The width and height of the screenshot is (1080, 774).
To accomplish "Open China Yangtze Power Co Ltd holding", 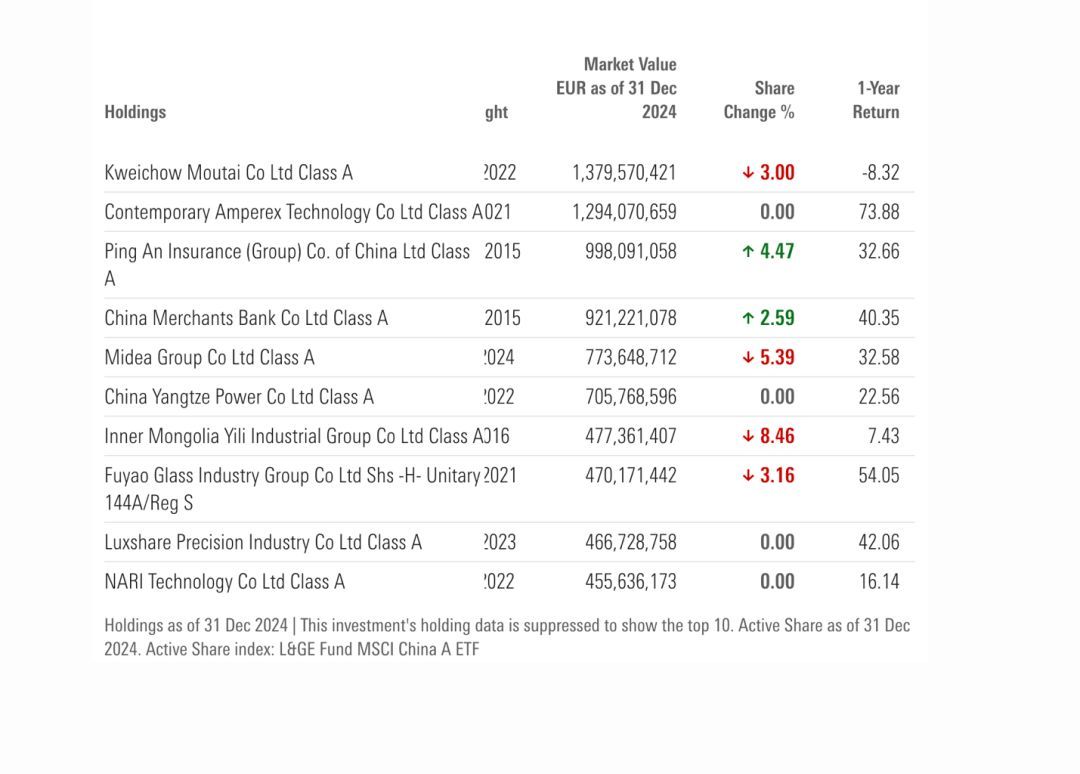I will (x=238, y=397).
